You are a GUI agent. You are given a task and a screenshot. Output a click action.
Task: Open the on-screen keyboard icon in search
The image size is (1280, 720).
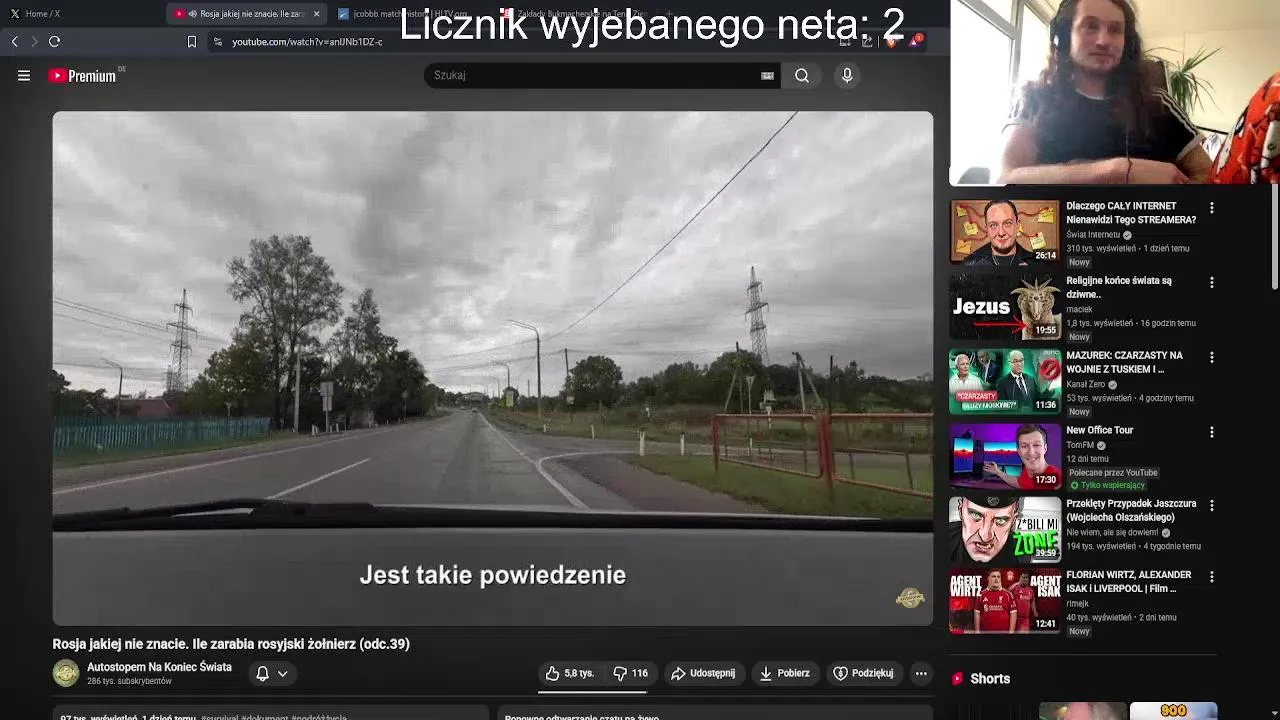click(x=767, y=75)
